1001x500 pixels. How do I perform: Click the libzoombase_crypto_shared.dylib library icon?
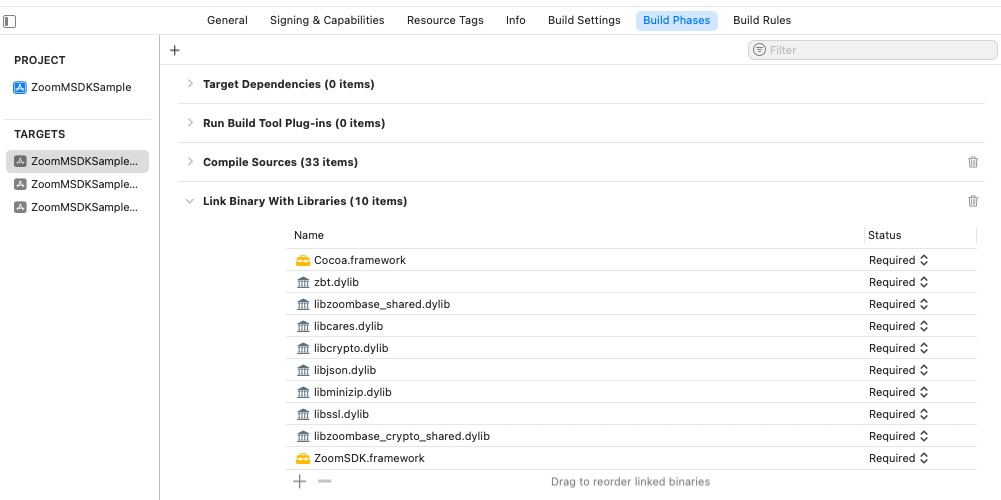[x=303, y=436]
